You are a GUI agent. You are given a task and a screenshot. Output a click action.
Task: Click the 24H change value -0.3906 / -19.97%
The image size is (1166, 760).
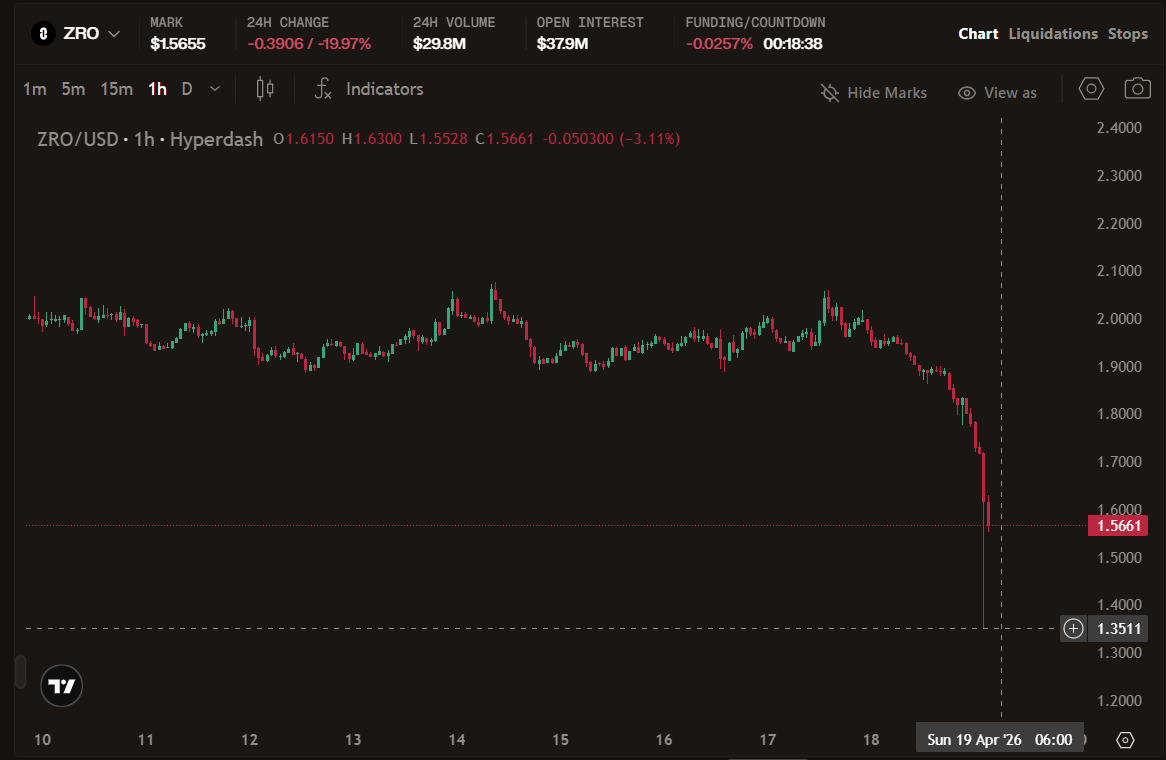pos(309,44)
